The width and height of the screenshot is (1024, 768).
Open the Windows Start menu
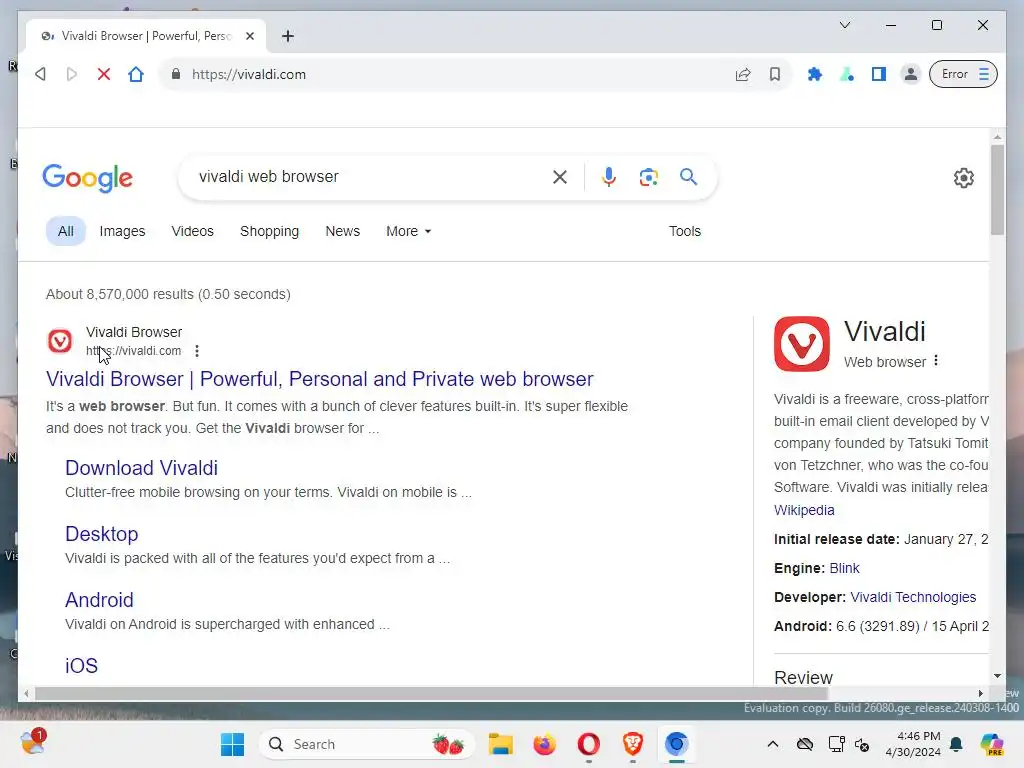click(x=232, y=744)
